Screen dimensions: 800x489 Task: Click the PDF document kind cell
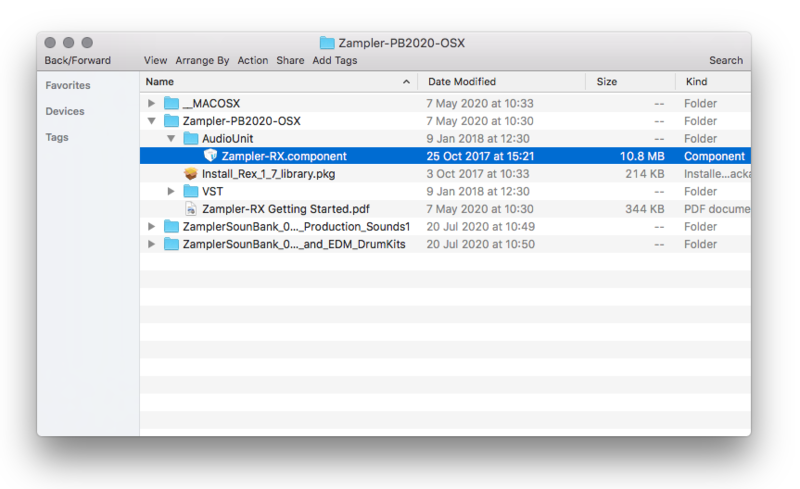717,209
